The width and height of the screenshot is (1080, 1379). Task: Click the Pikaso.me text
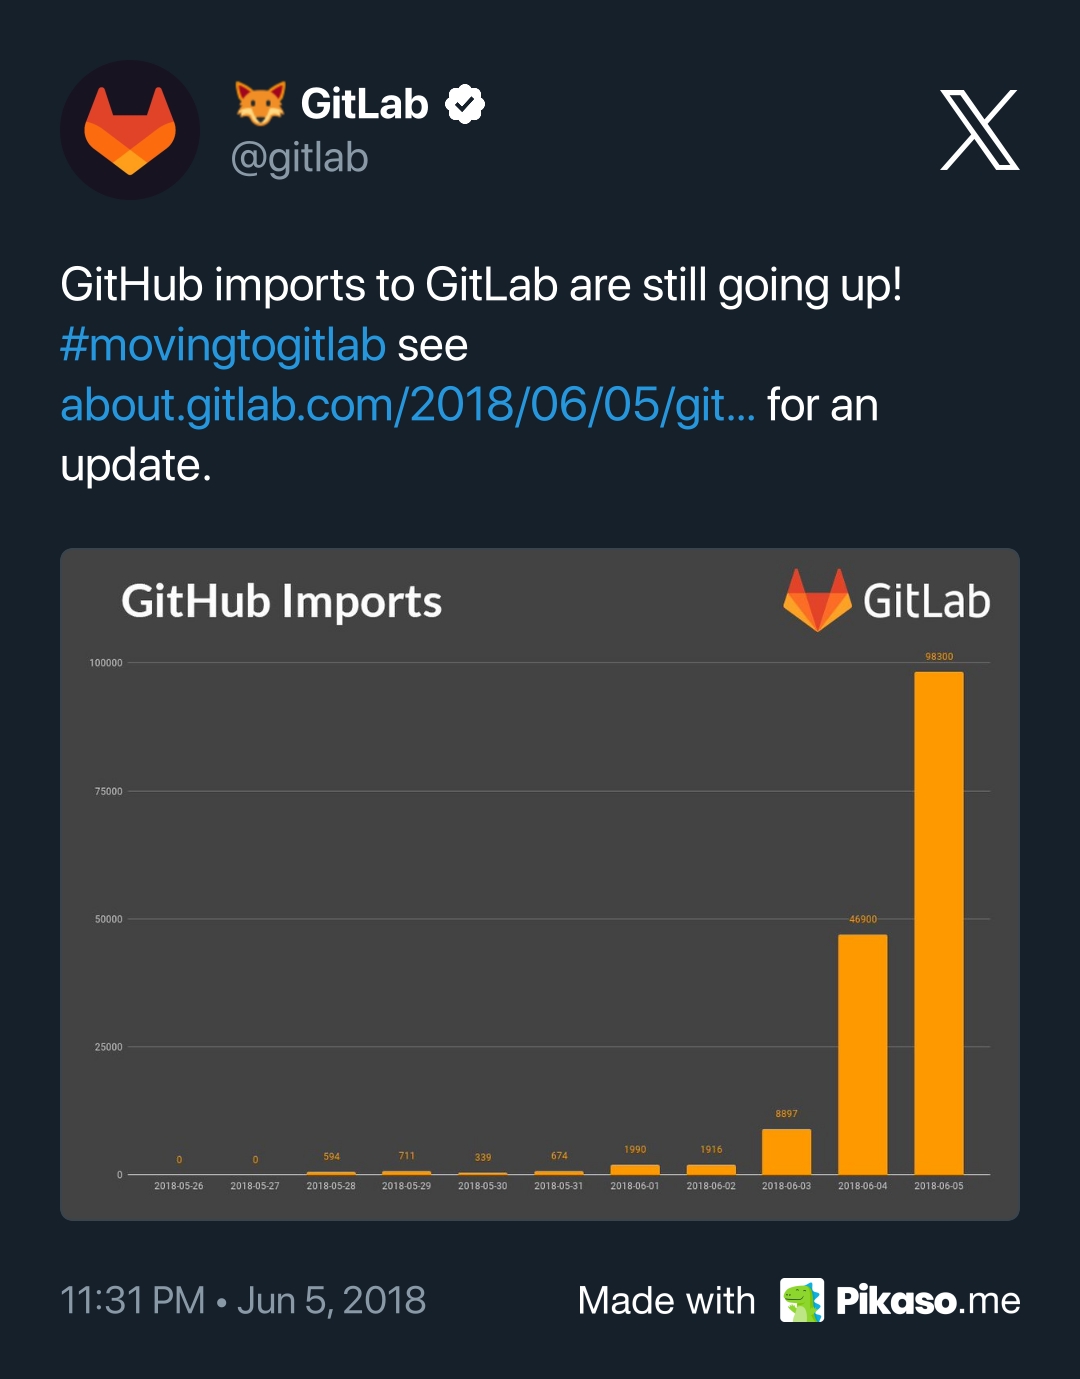(928, 1300)
